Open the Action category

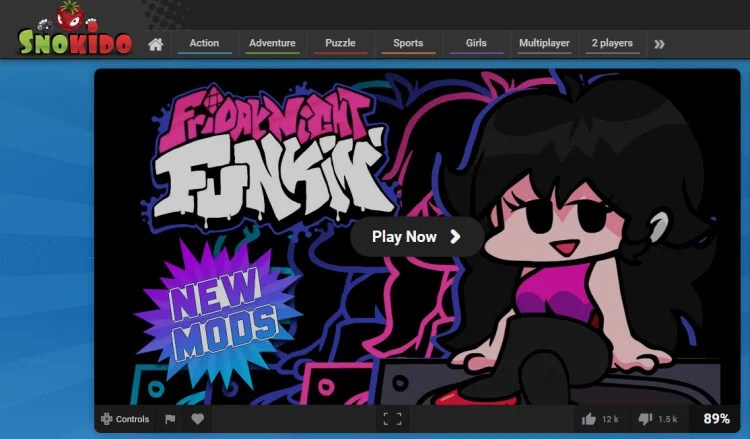pyautogui.click(x=204, y=44)
